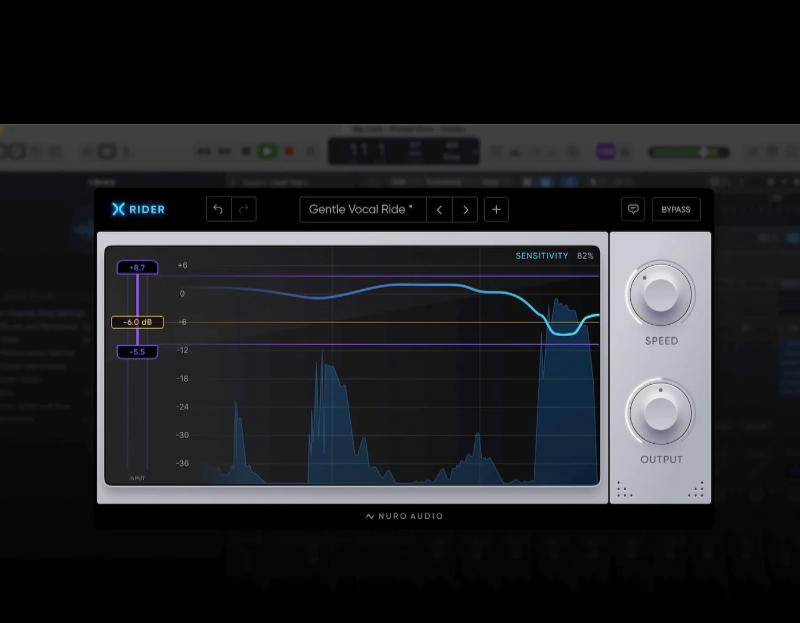Go to the previous preset

(x=439, y=210)
